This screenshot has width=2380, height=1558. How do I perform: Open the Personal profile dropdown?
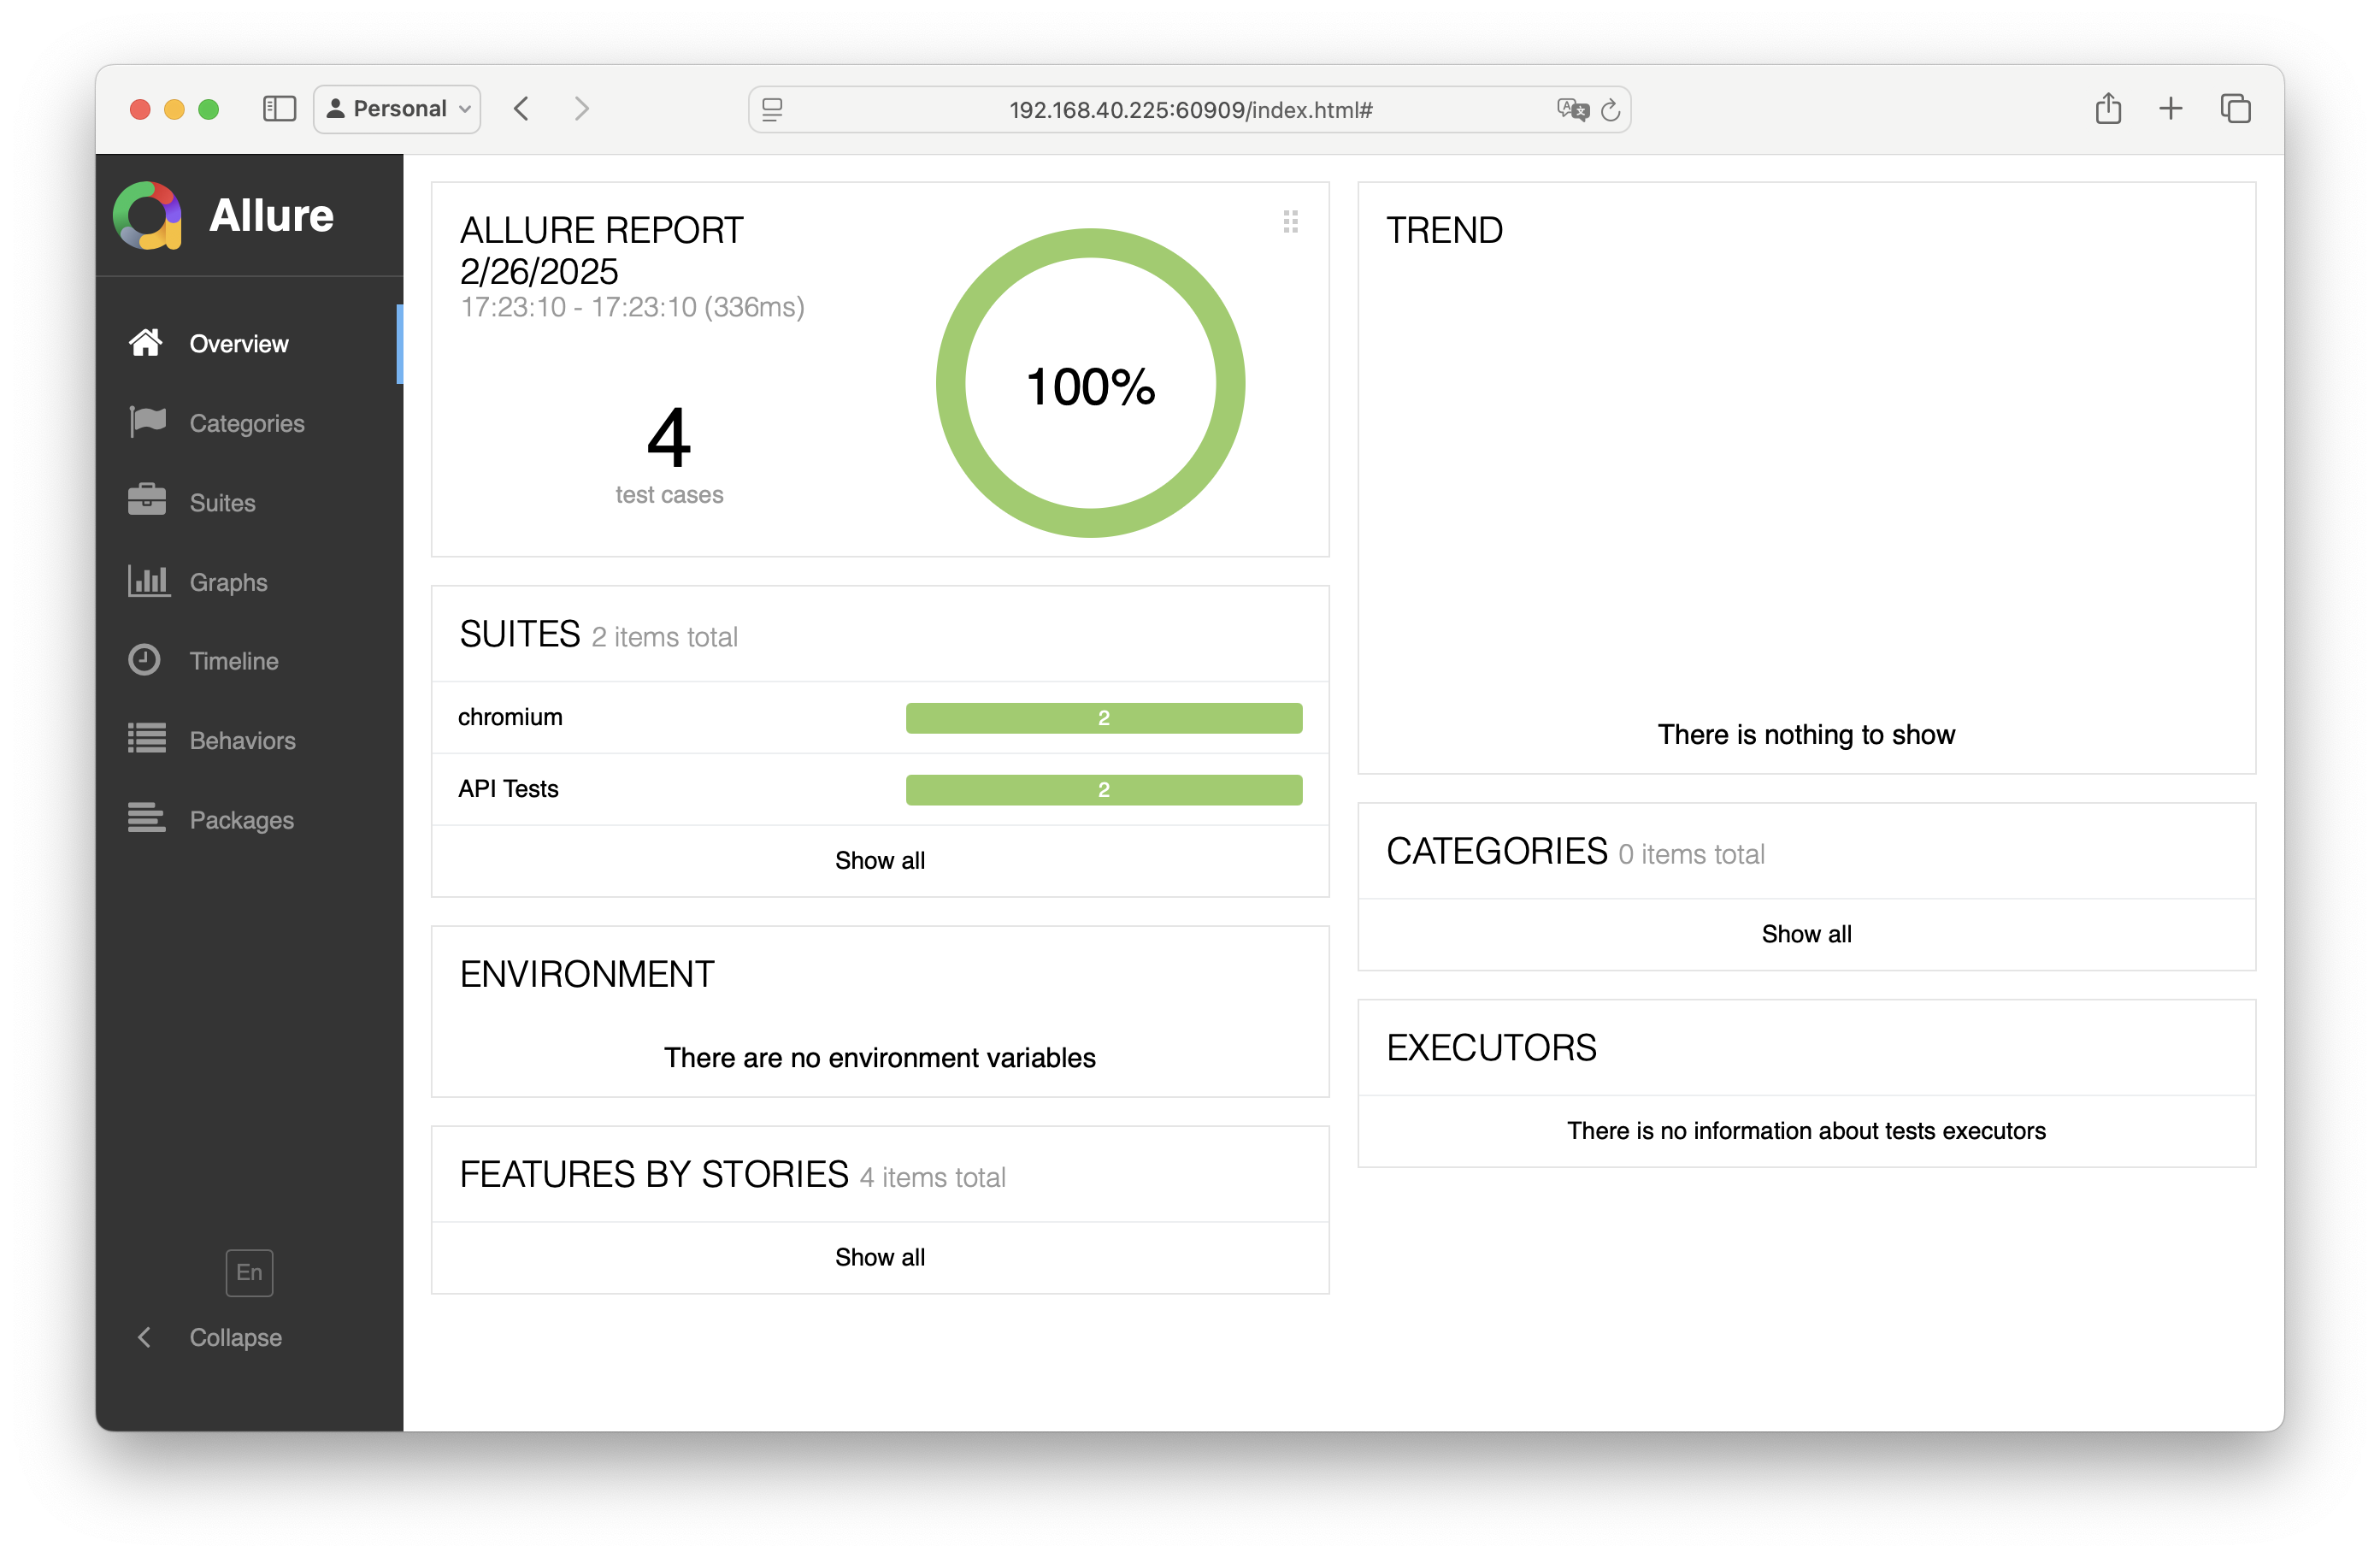[397, 108]
